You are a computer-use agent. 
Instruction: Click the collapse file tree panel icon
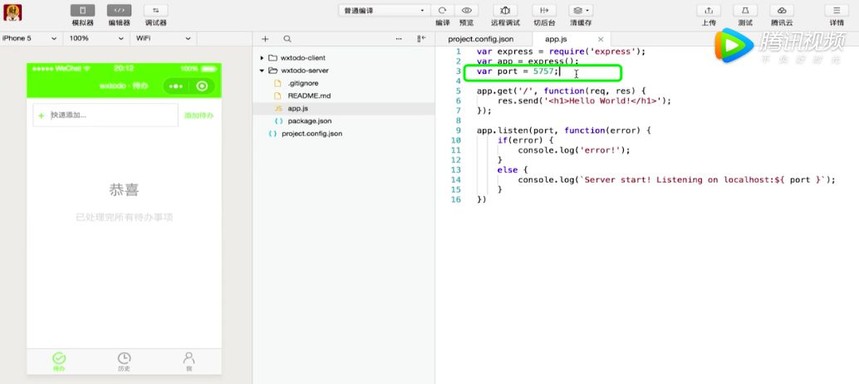421,39
